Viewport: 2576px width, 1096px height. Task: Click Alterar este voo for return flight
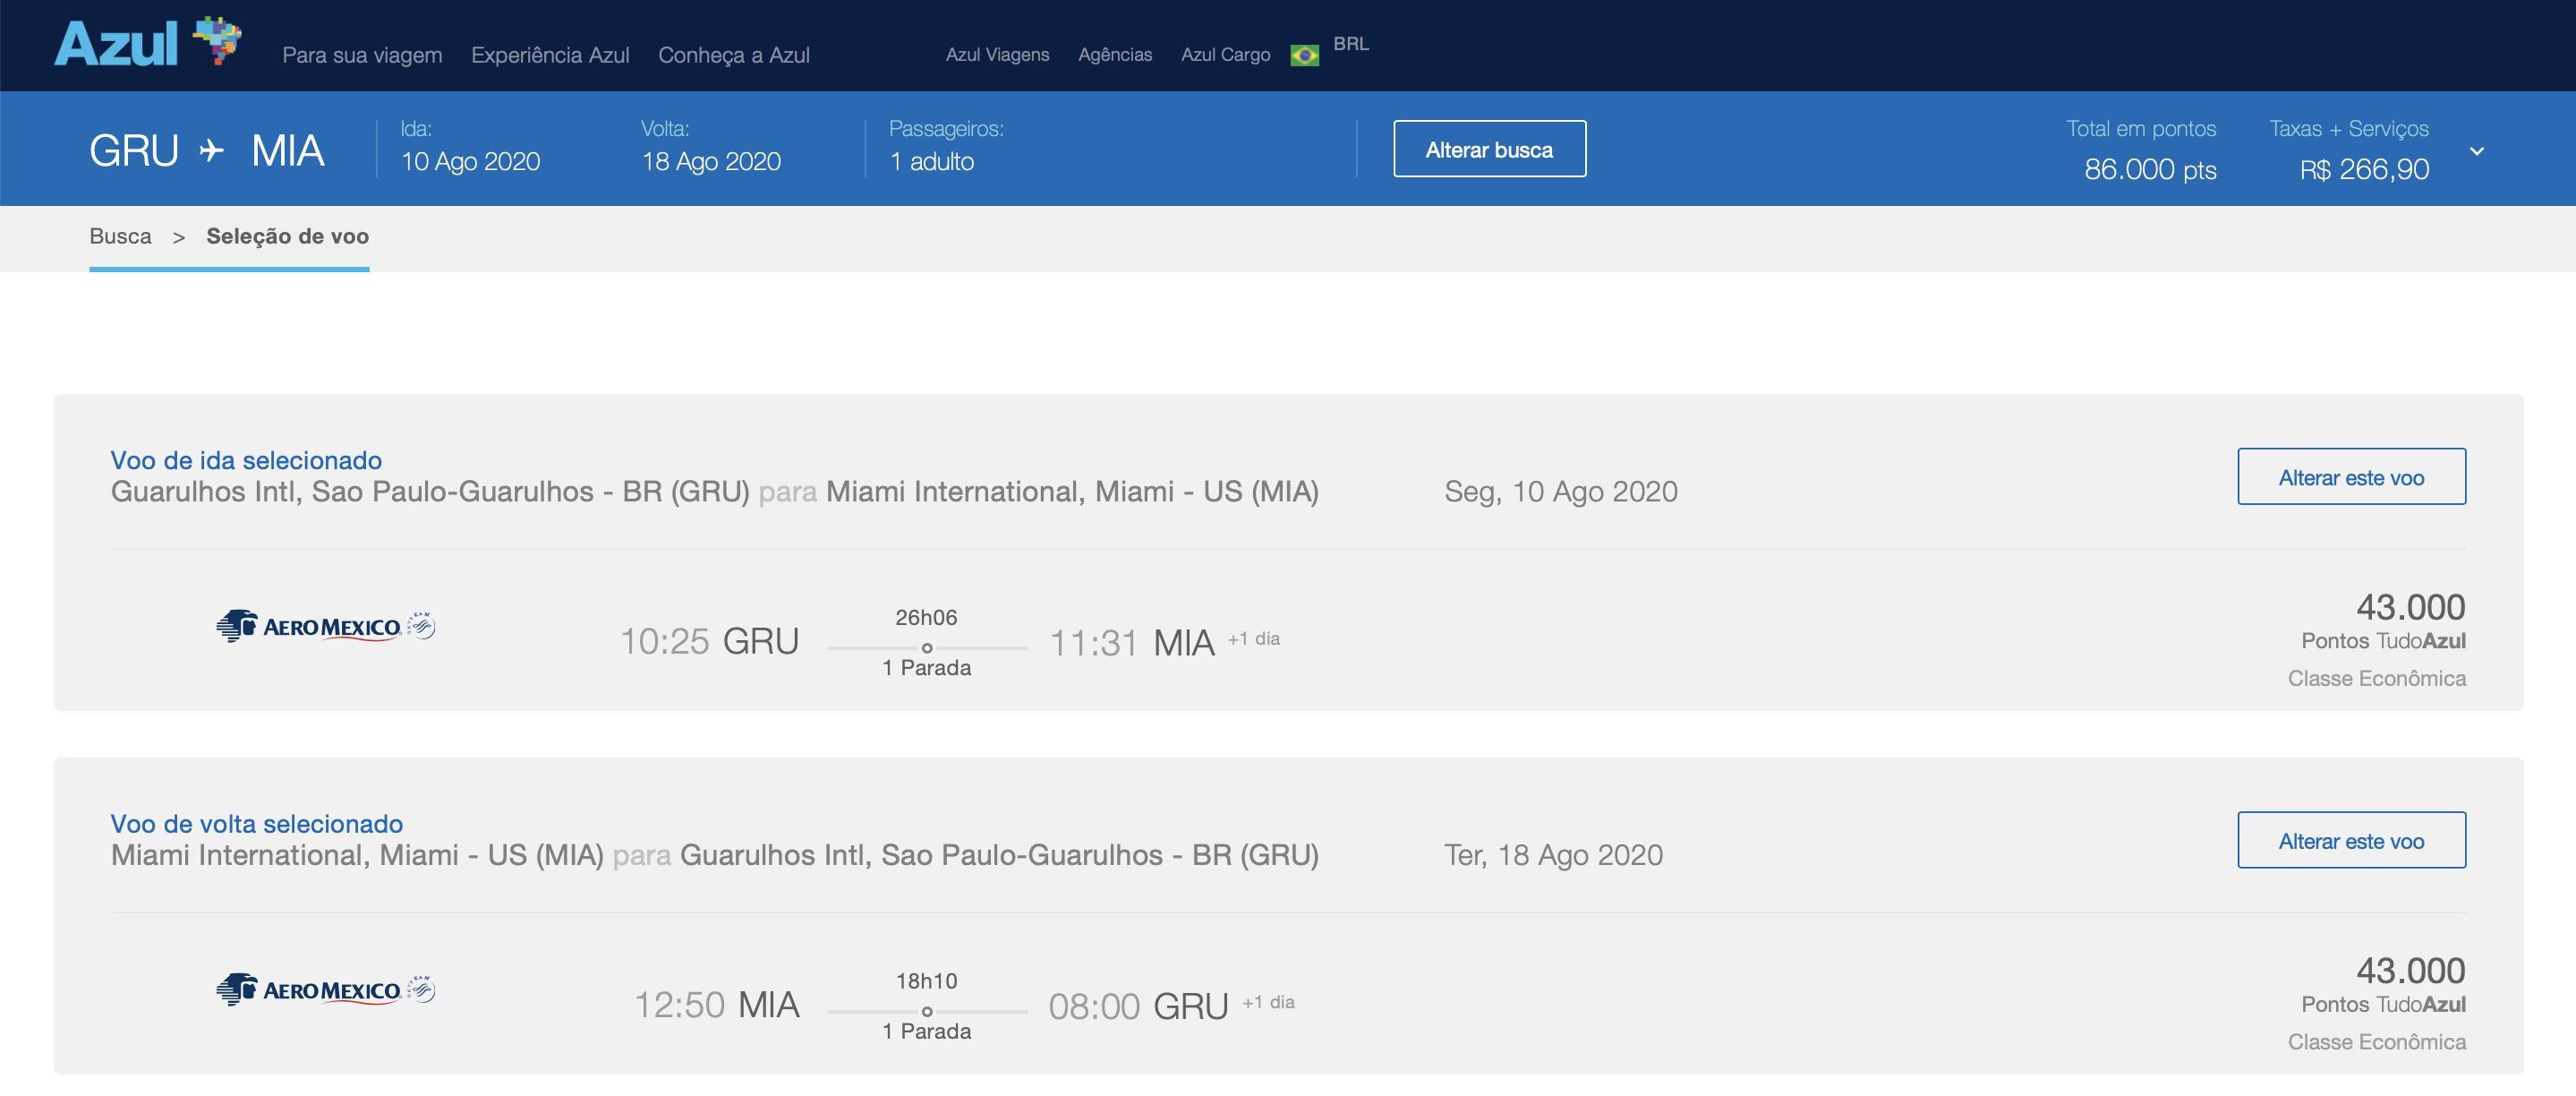click(2352, 840)
